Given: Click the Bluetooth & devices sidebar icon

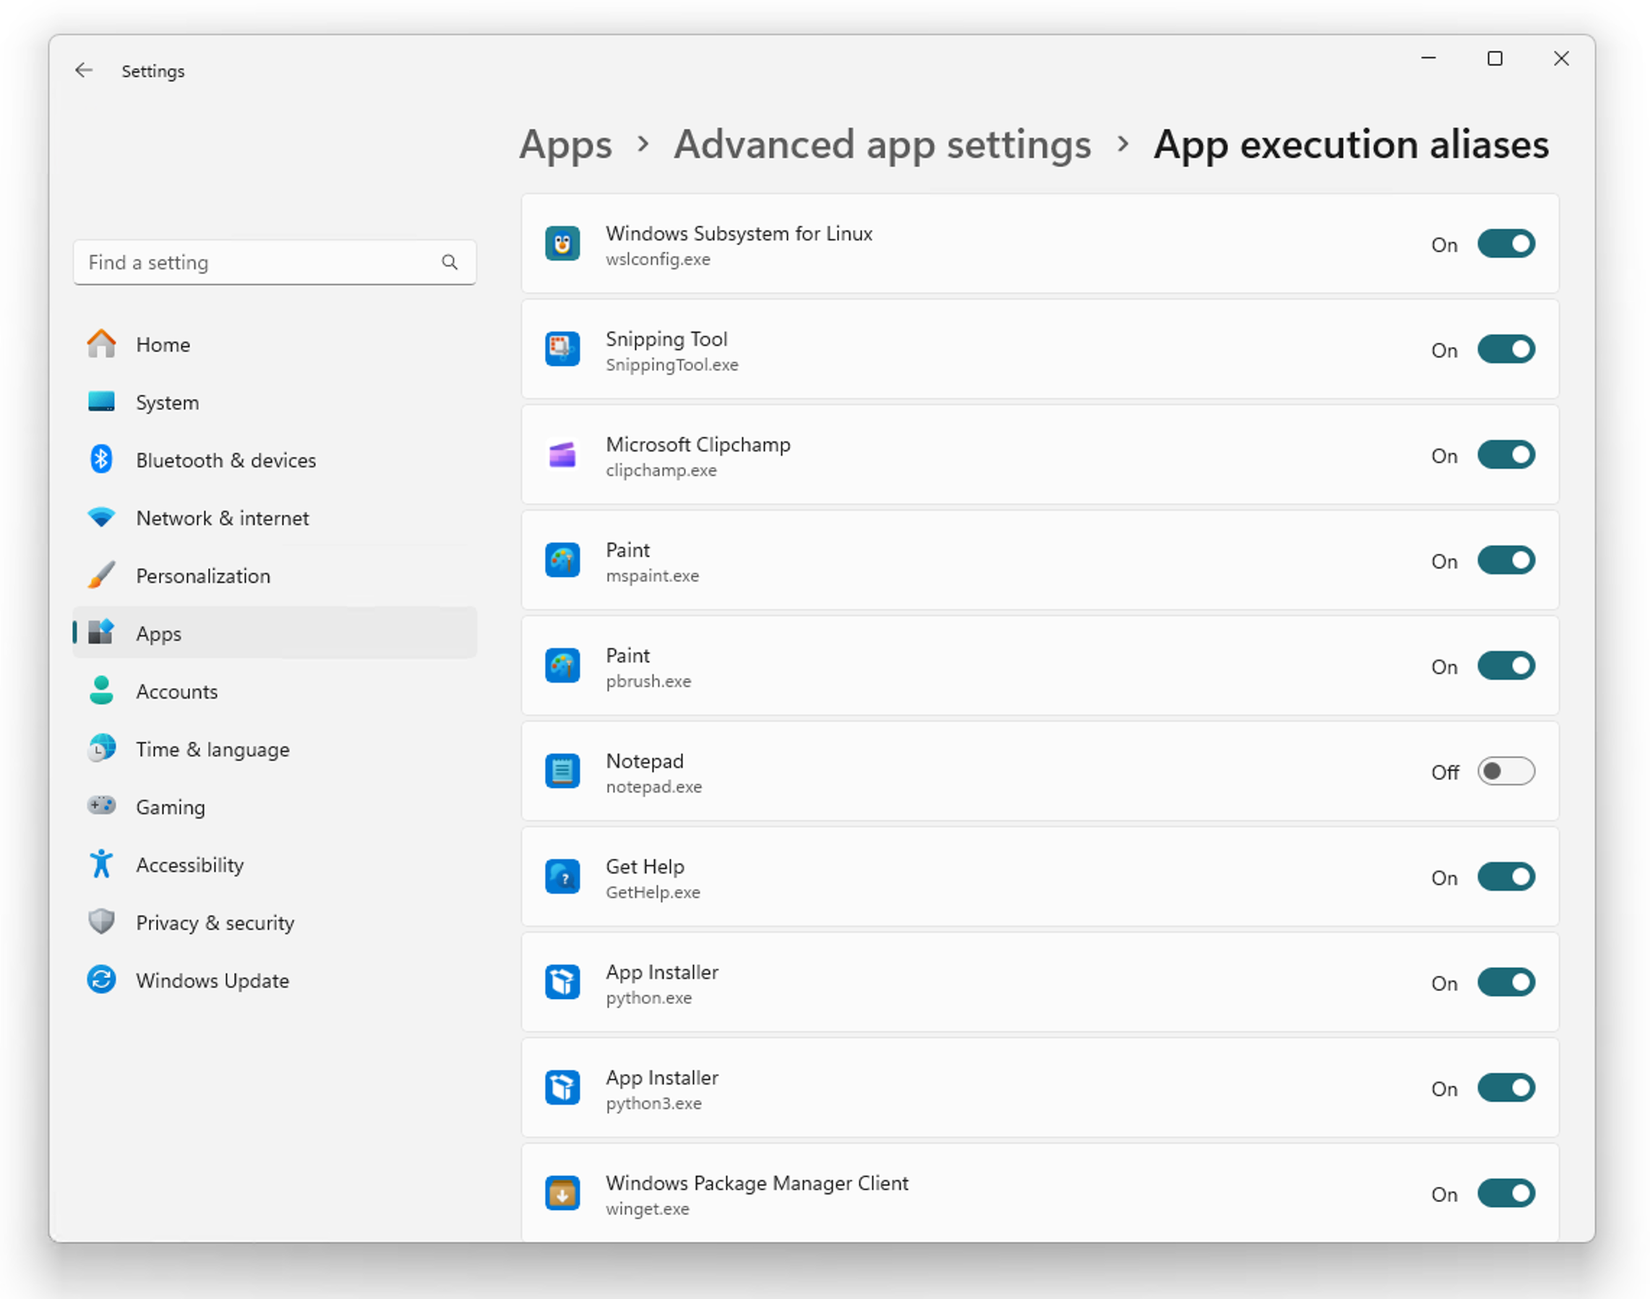Looking at the screenshot, I should [101, 459].
